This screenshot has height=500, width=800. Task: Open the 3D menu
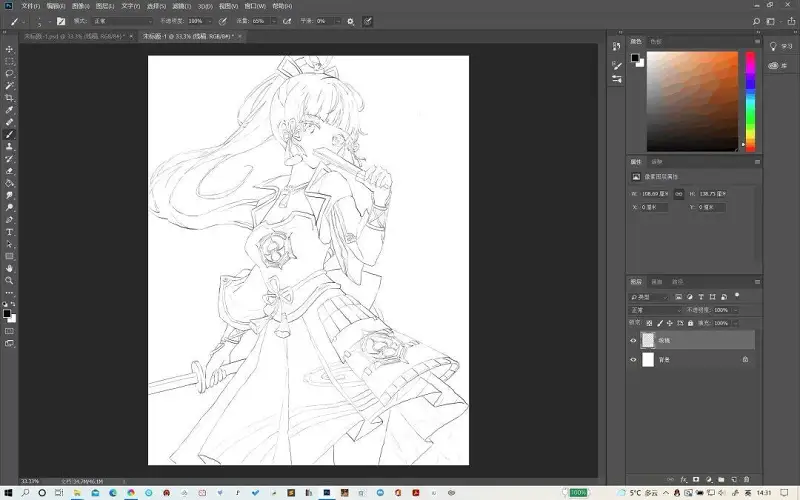(x=205, y=6)
